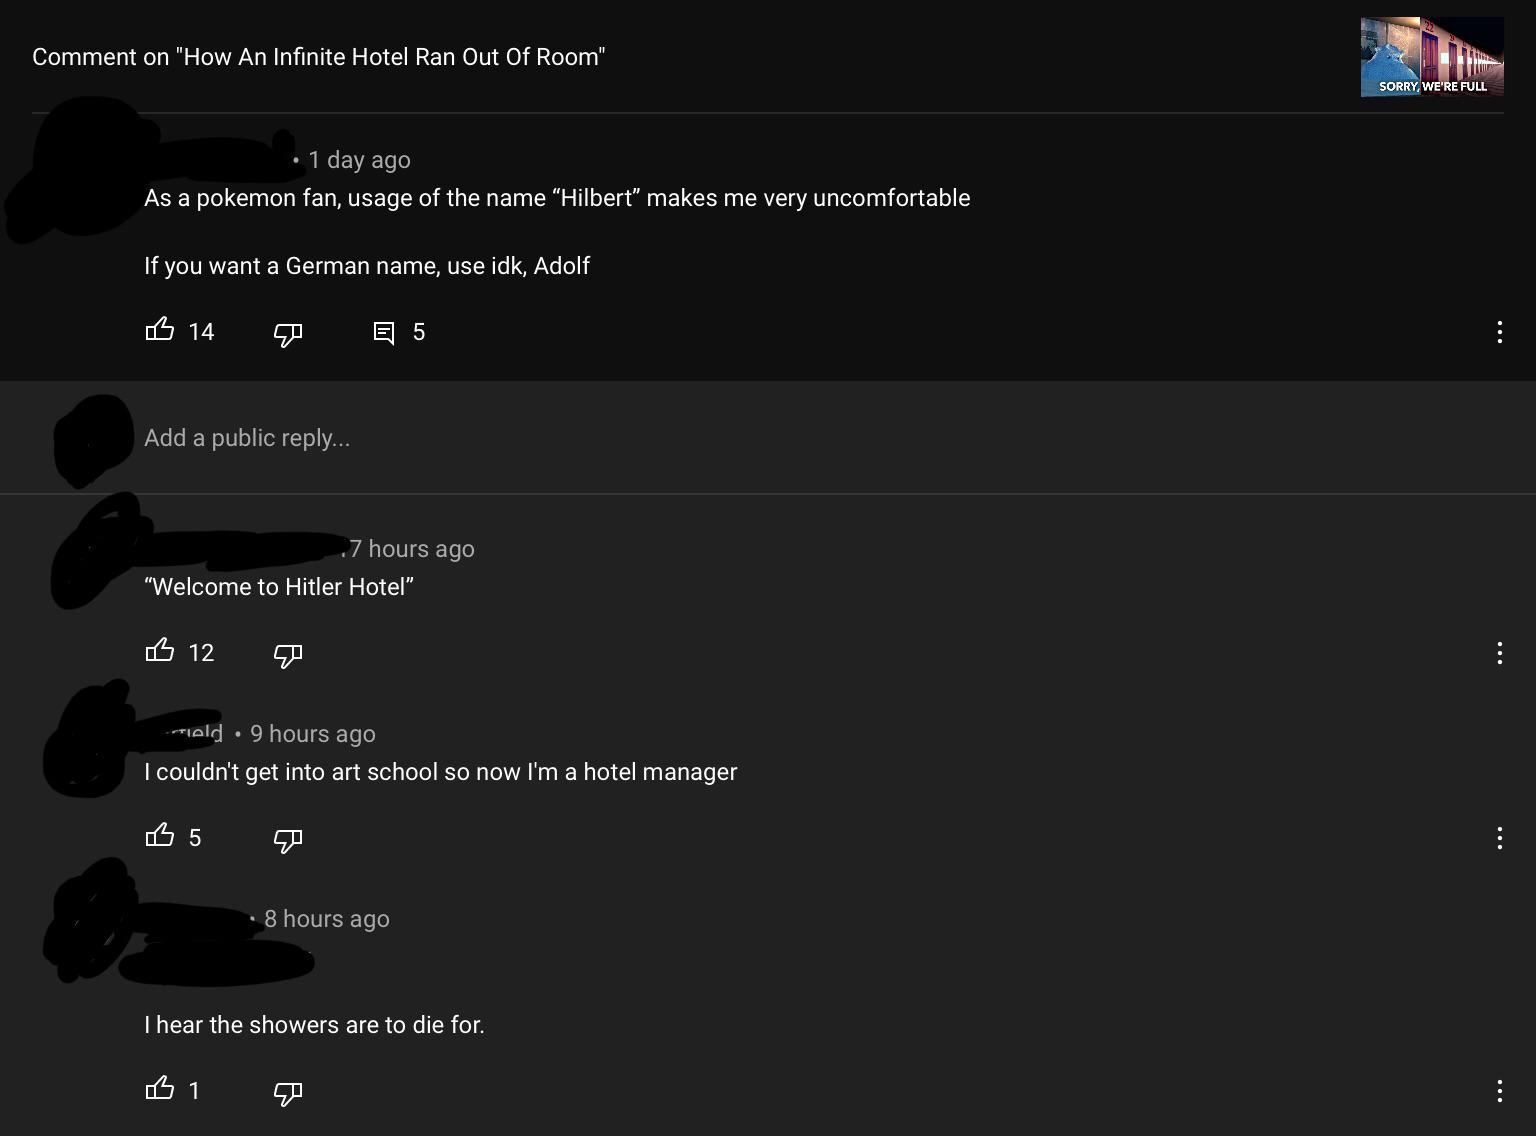
Task: Open the Infinite Hotel video thumbnail
Action: point(1431,57)
